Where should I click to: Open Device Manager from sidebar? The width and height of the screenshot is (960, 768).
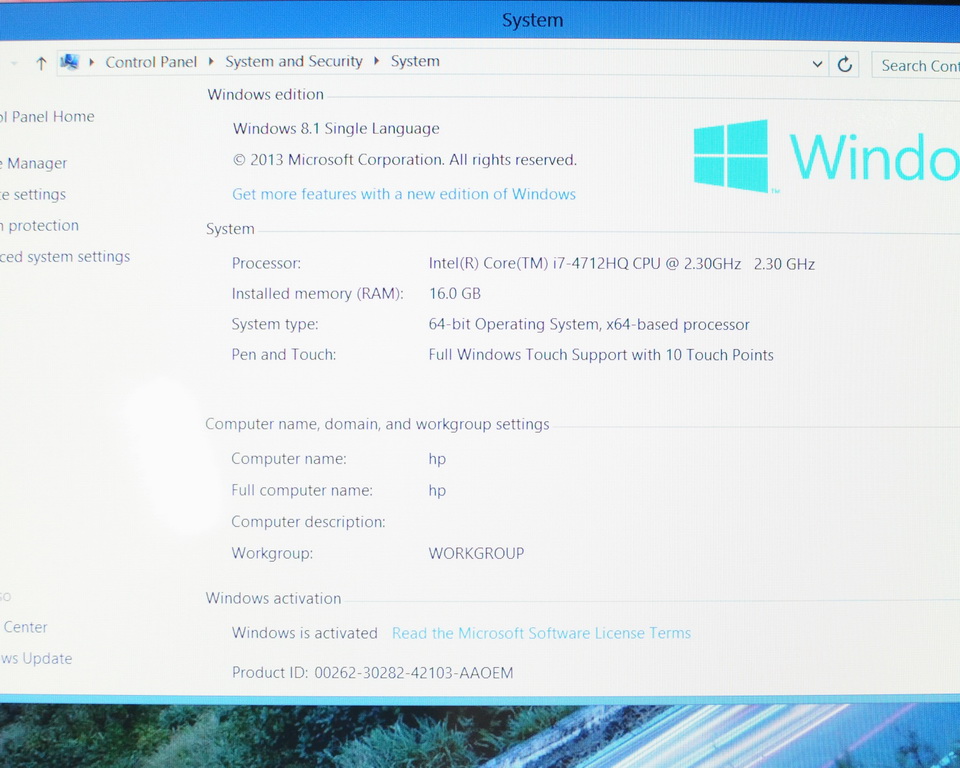click(x=34, y=164)
